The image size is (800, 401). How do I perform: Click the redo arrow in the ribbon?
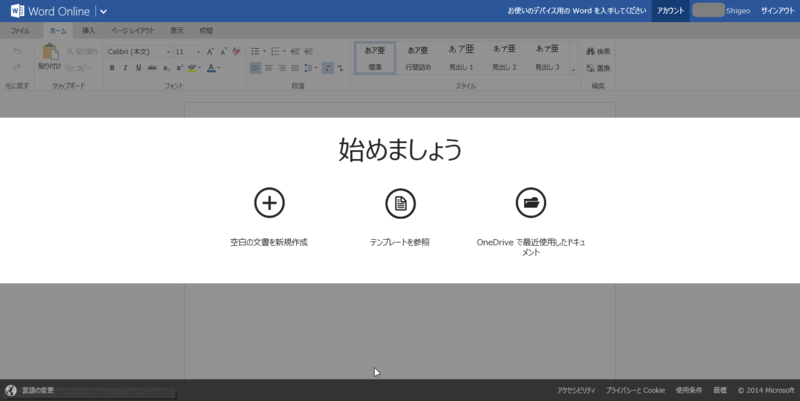click(17, 67)
